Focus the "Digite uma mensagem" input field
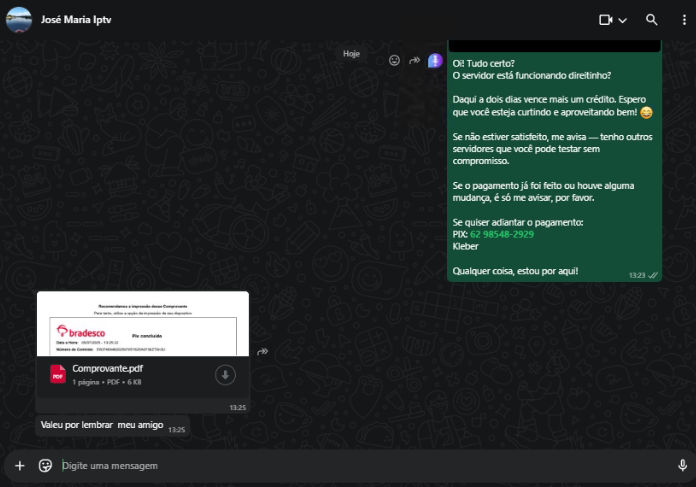The image size is (696, 487). (364, 466)
